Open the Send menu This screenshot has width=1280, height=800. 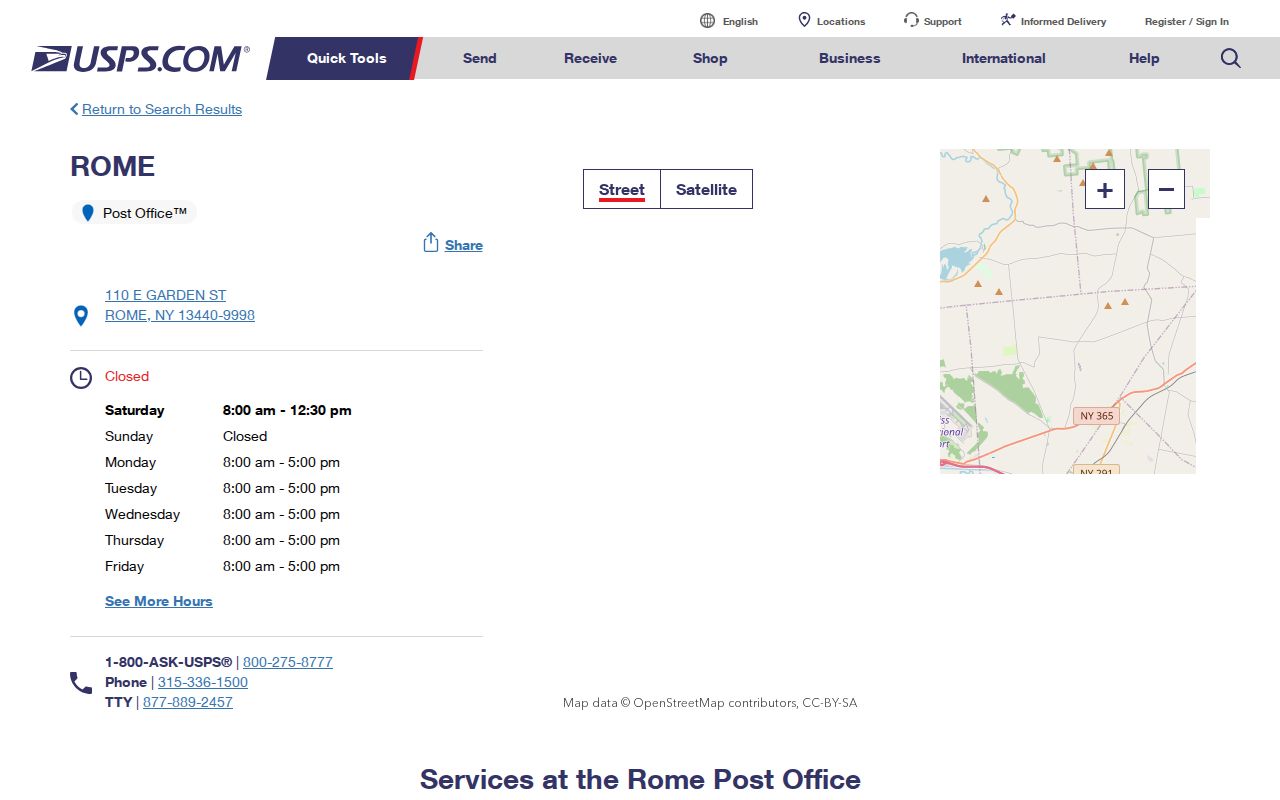click(480, 58)
